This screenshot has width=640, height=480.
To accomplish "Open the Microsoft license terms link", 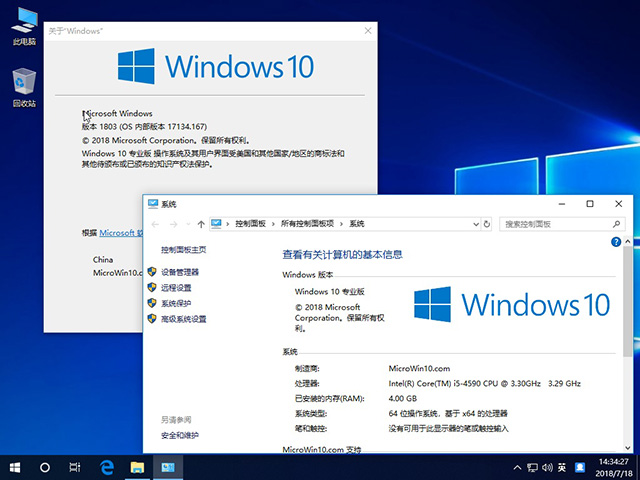I will point(121,233).
